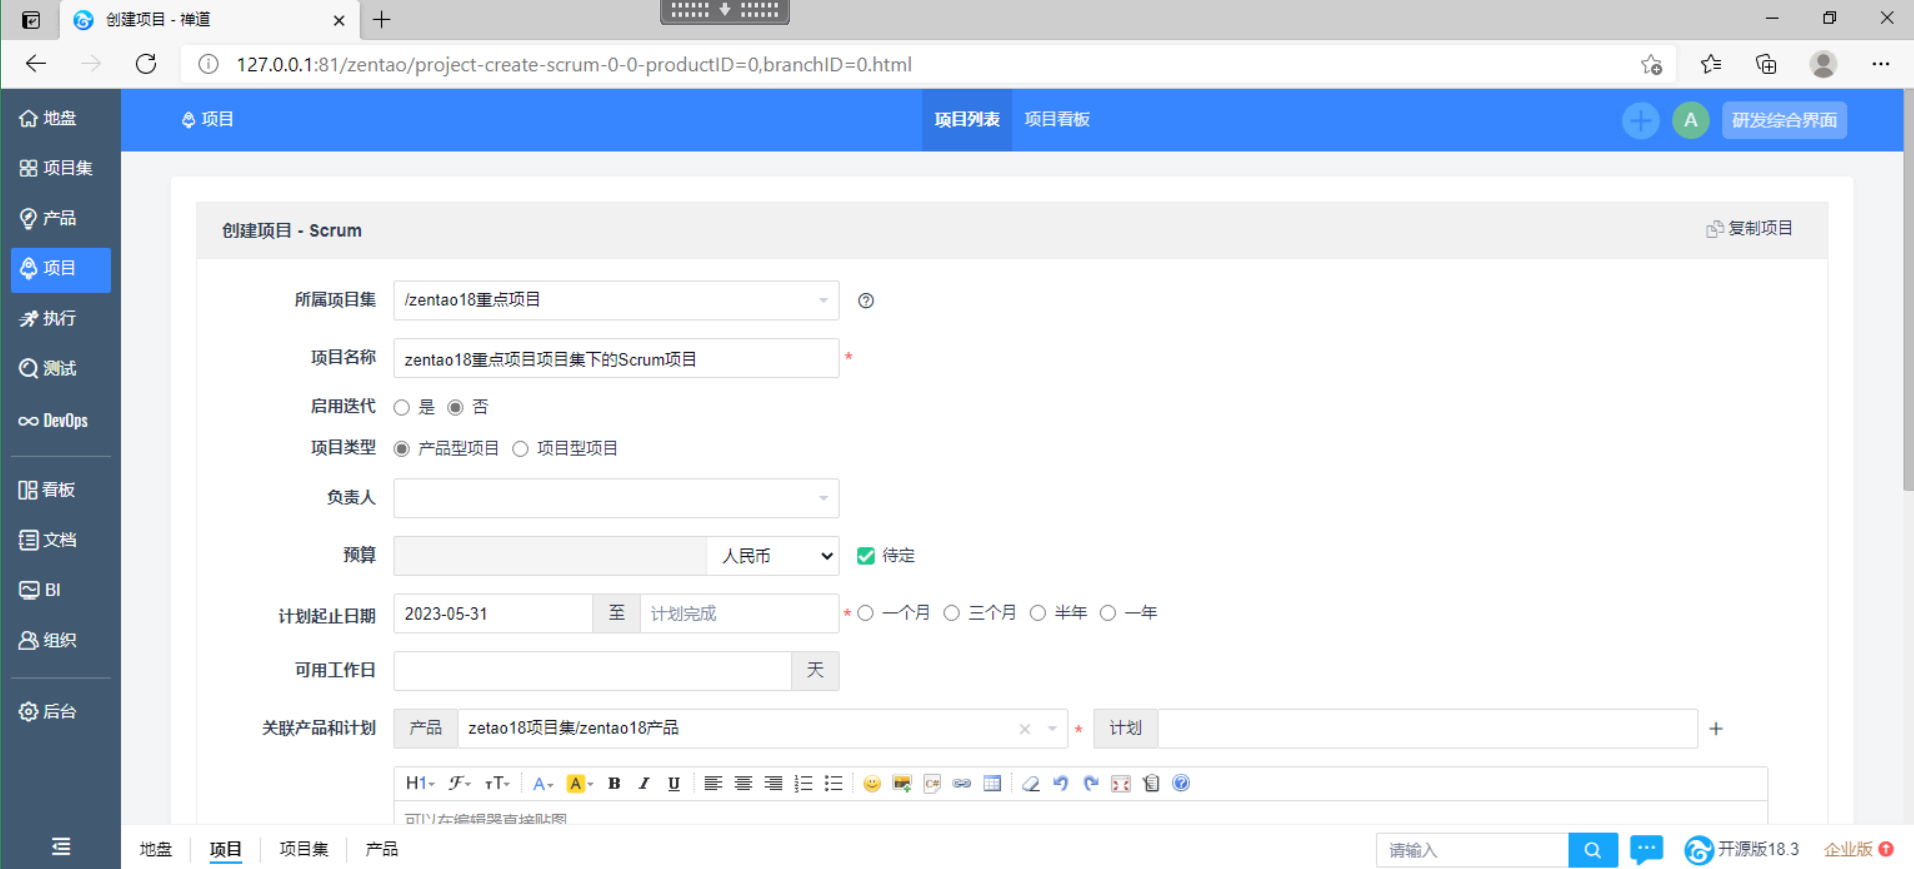The width and height of the screenshot is (1914, 869).
Task: Insert a hyperlink using the link icon
Action: [962, 784]
